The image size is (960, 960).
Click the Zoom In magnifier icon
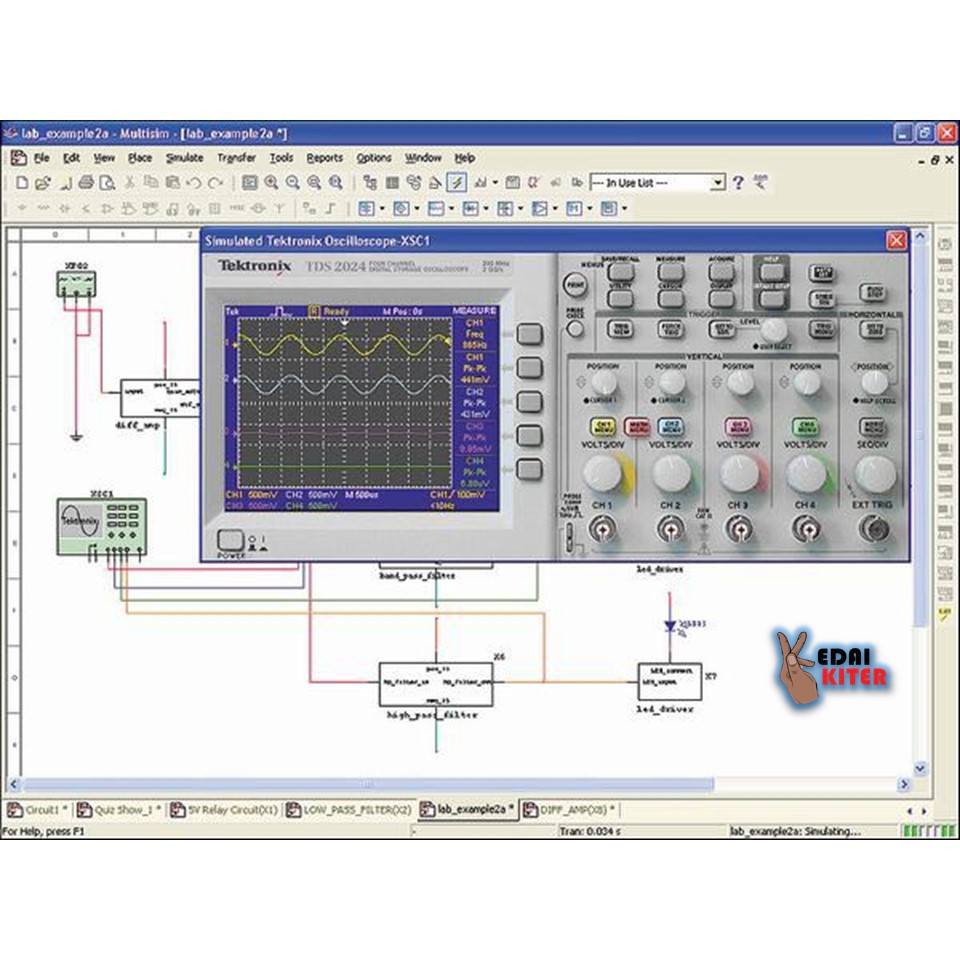(271, 183)
